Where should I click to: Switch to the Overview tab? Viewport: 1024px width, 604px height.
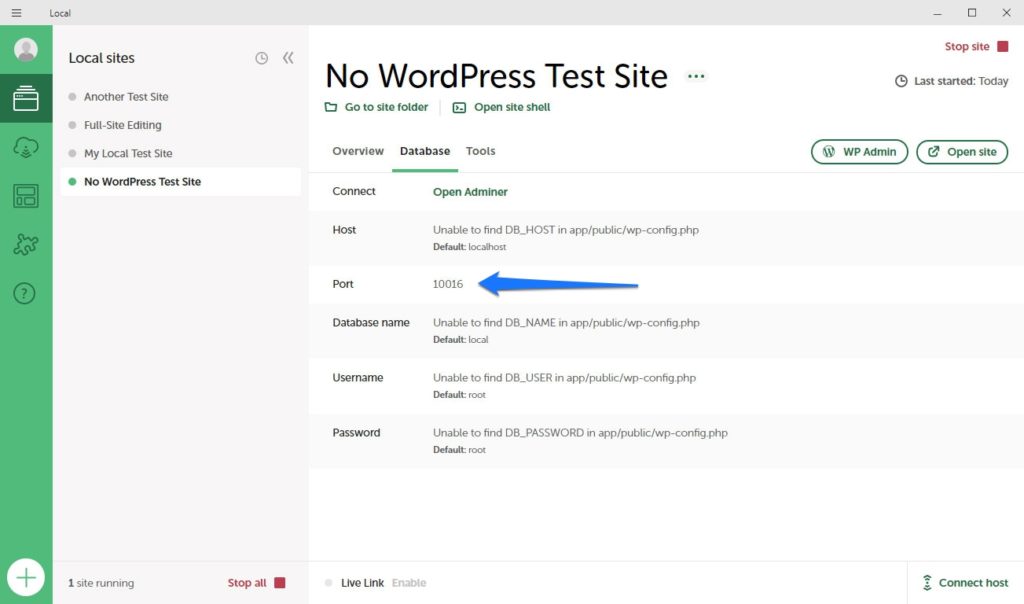click(x=358, y=151)
